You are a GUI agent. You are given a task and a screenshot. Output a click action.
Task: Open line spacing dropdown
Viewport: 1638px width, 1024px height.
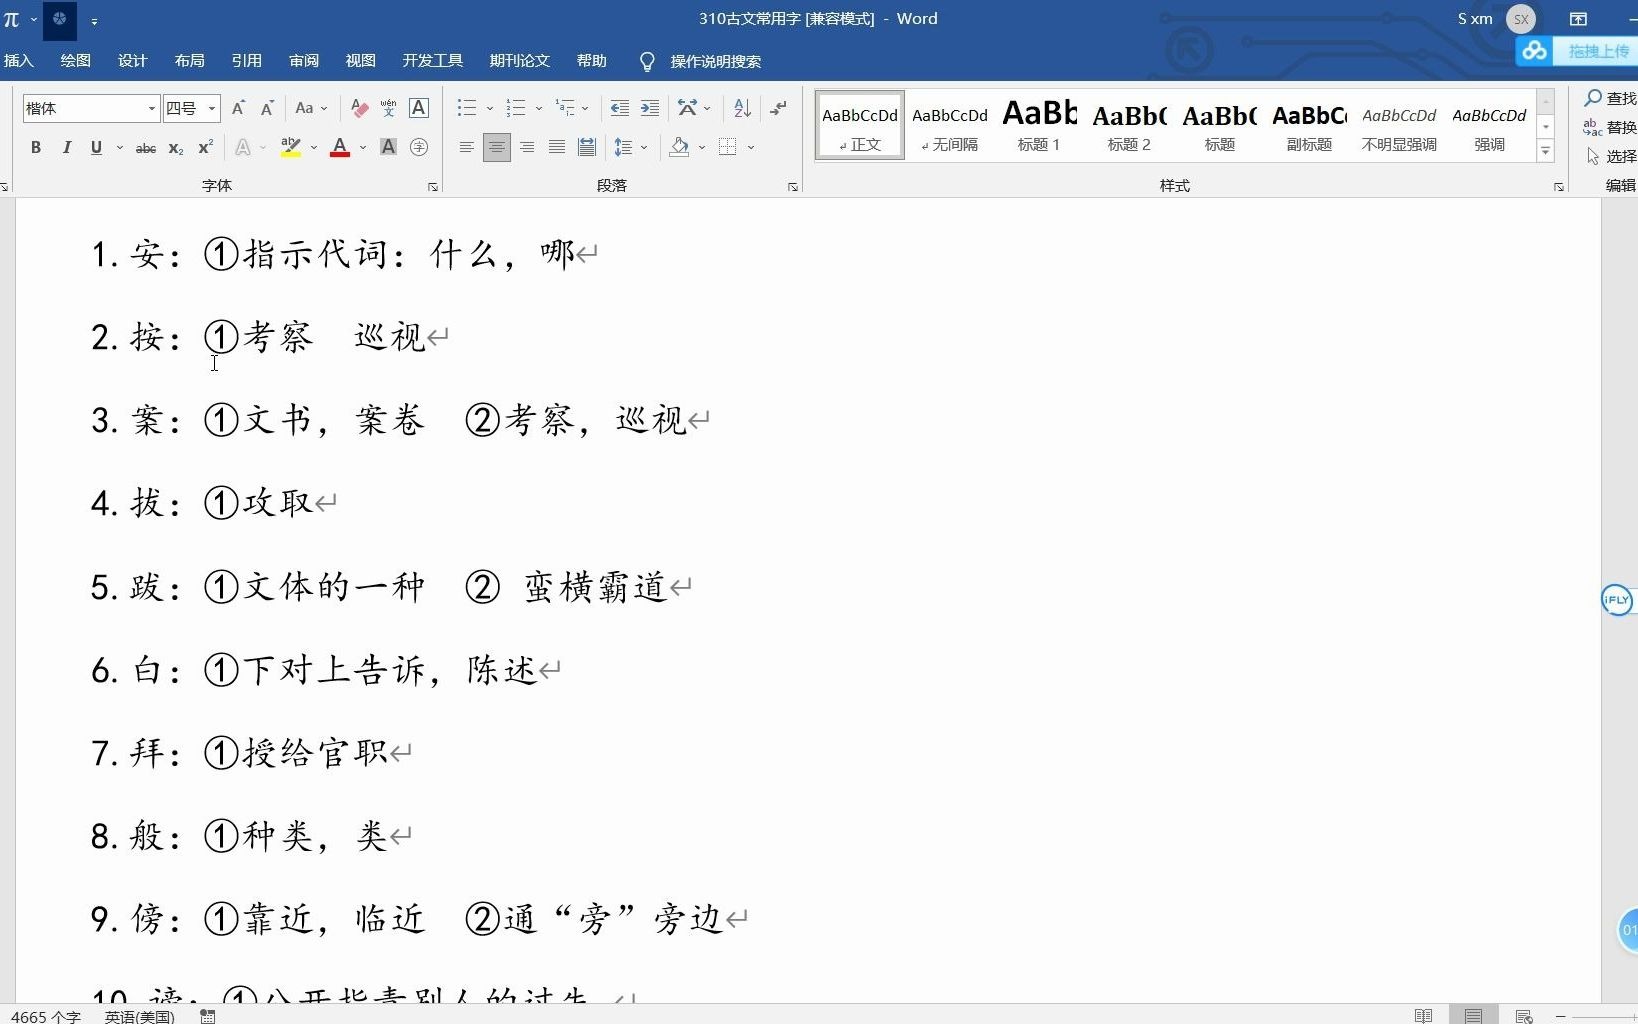click(631, 148)
